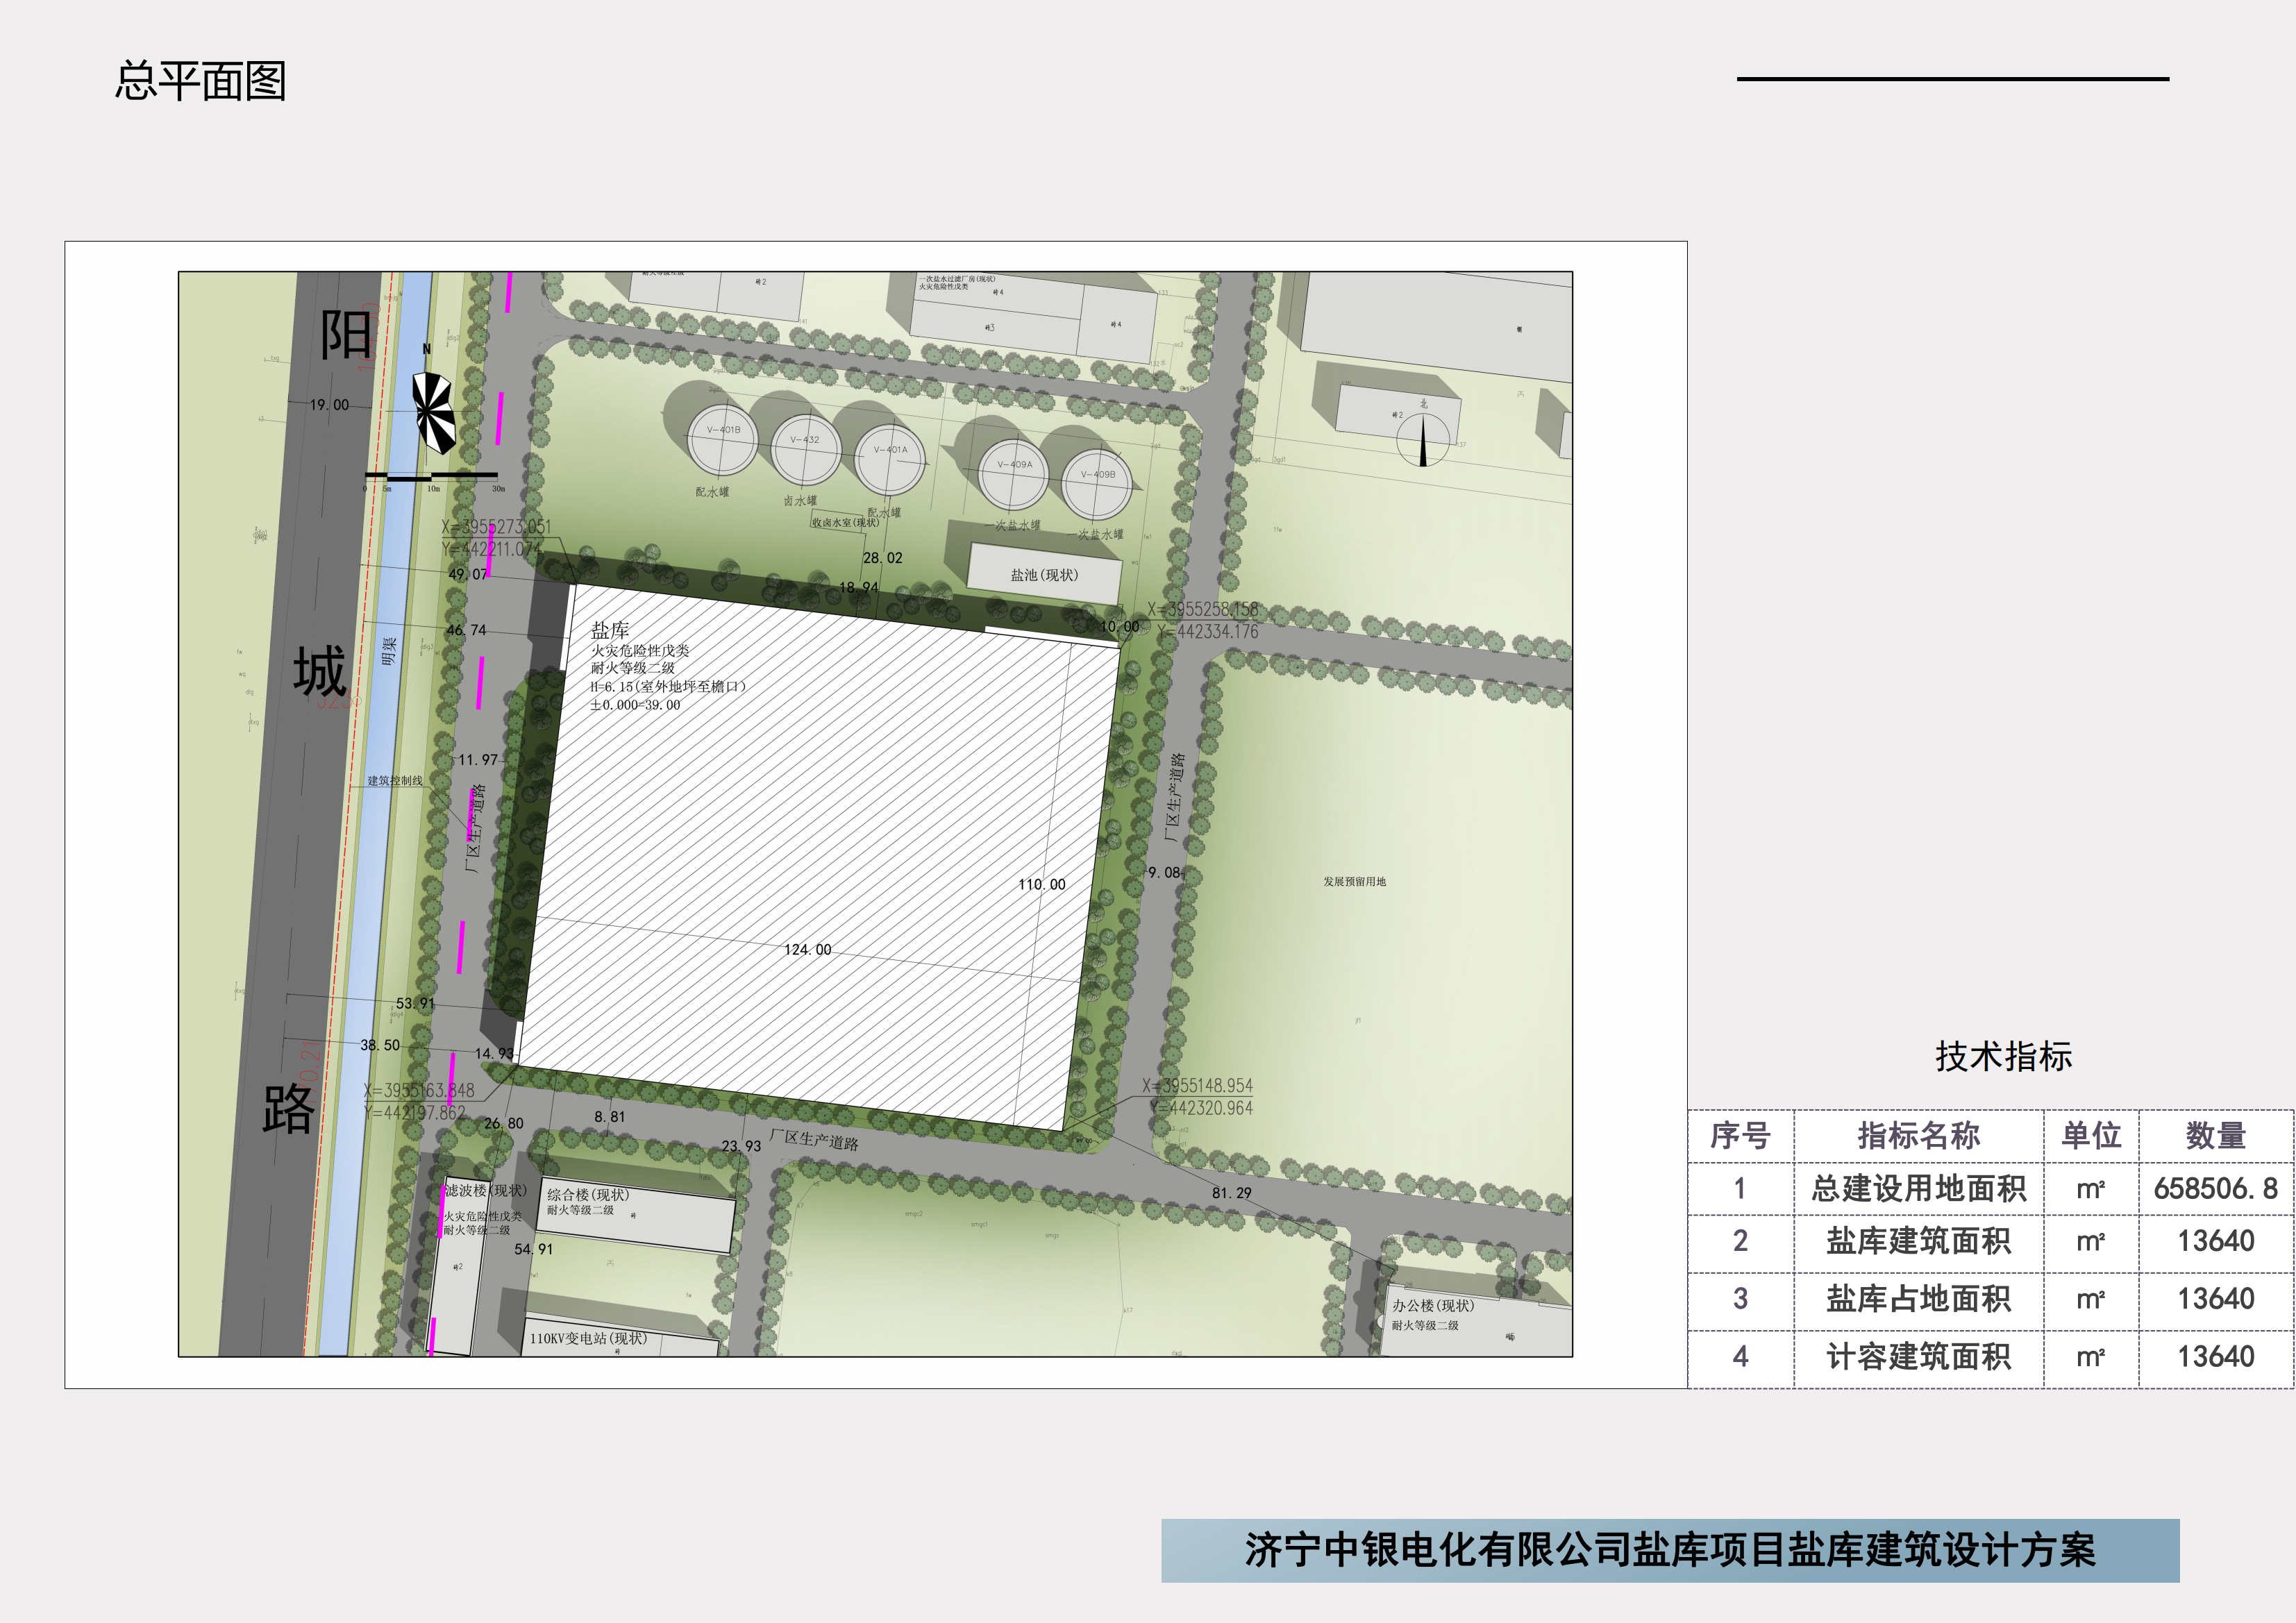This screenshot has width=2296, height=1623.
Task: Select the V-409A round tank
Action: (x=1013, y=474)
